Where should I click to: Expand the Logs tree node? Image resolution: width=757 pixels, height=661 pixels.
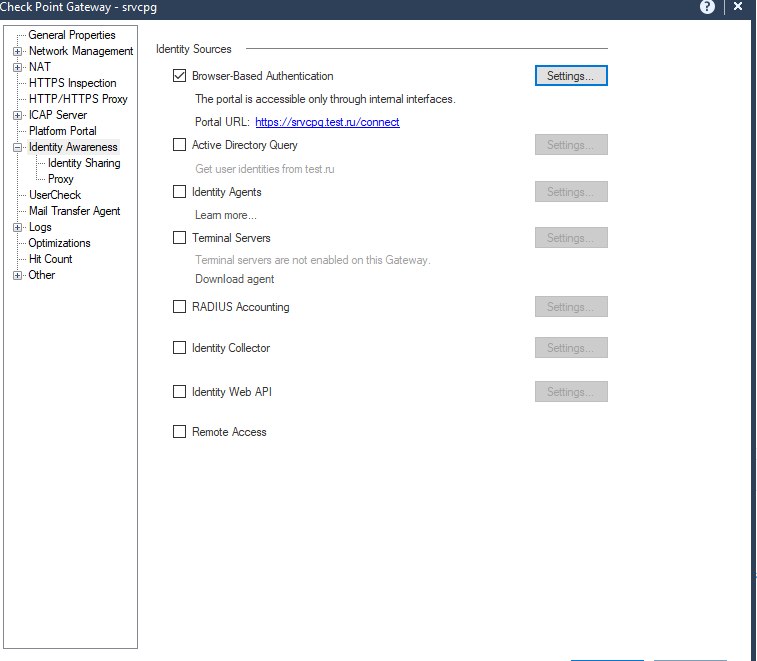(x=17, y=227)
